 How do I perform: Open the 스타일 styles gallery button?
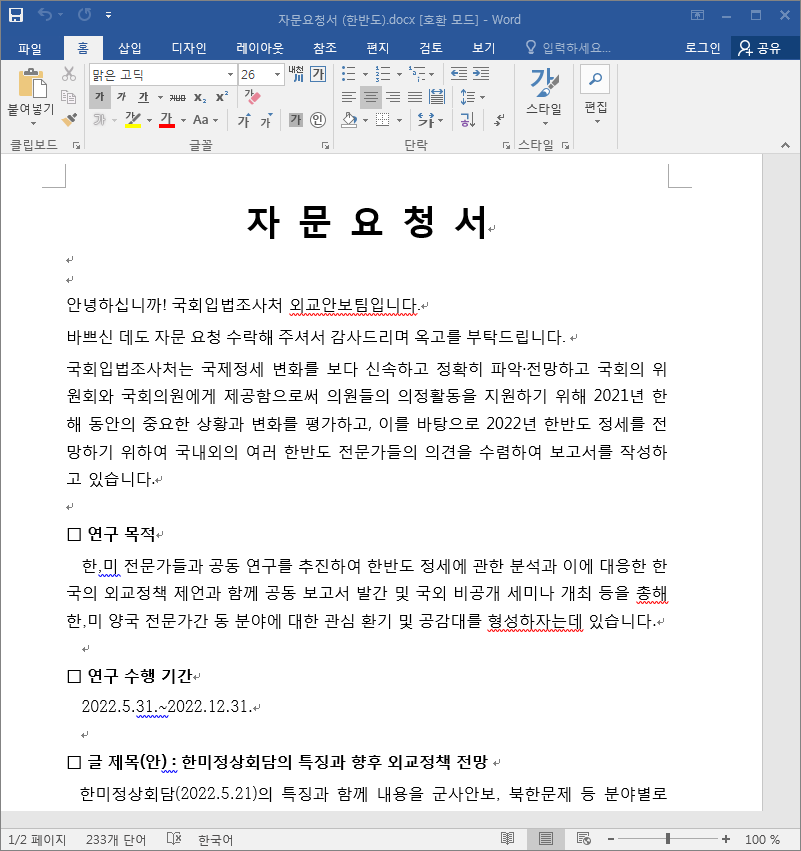click(543, 97)
